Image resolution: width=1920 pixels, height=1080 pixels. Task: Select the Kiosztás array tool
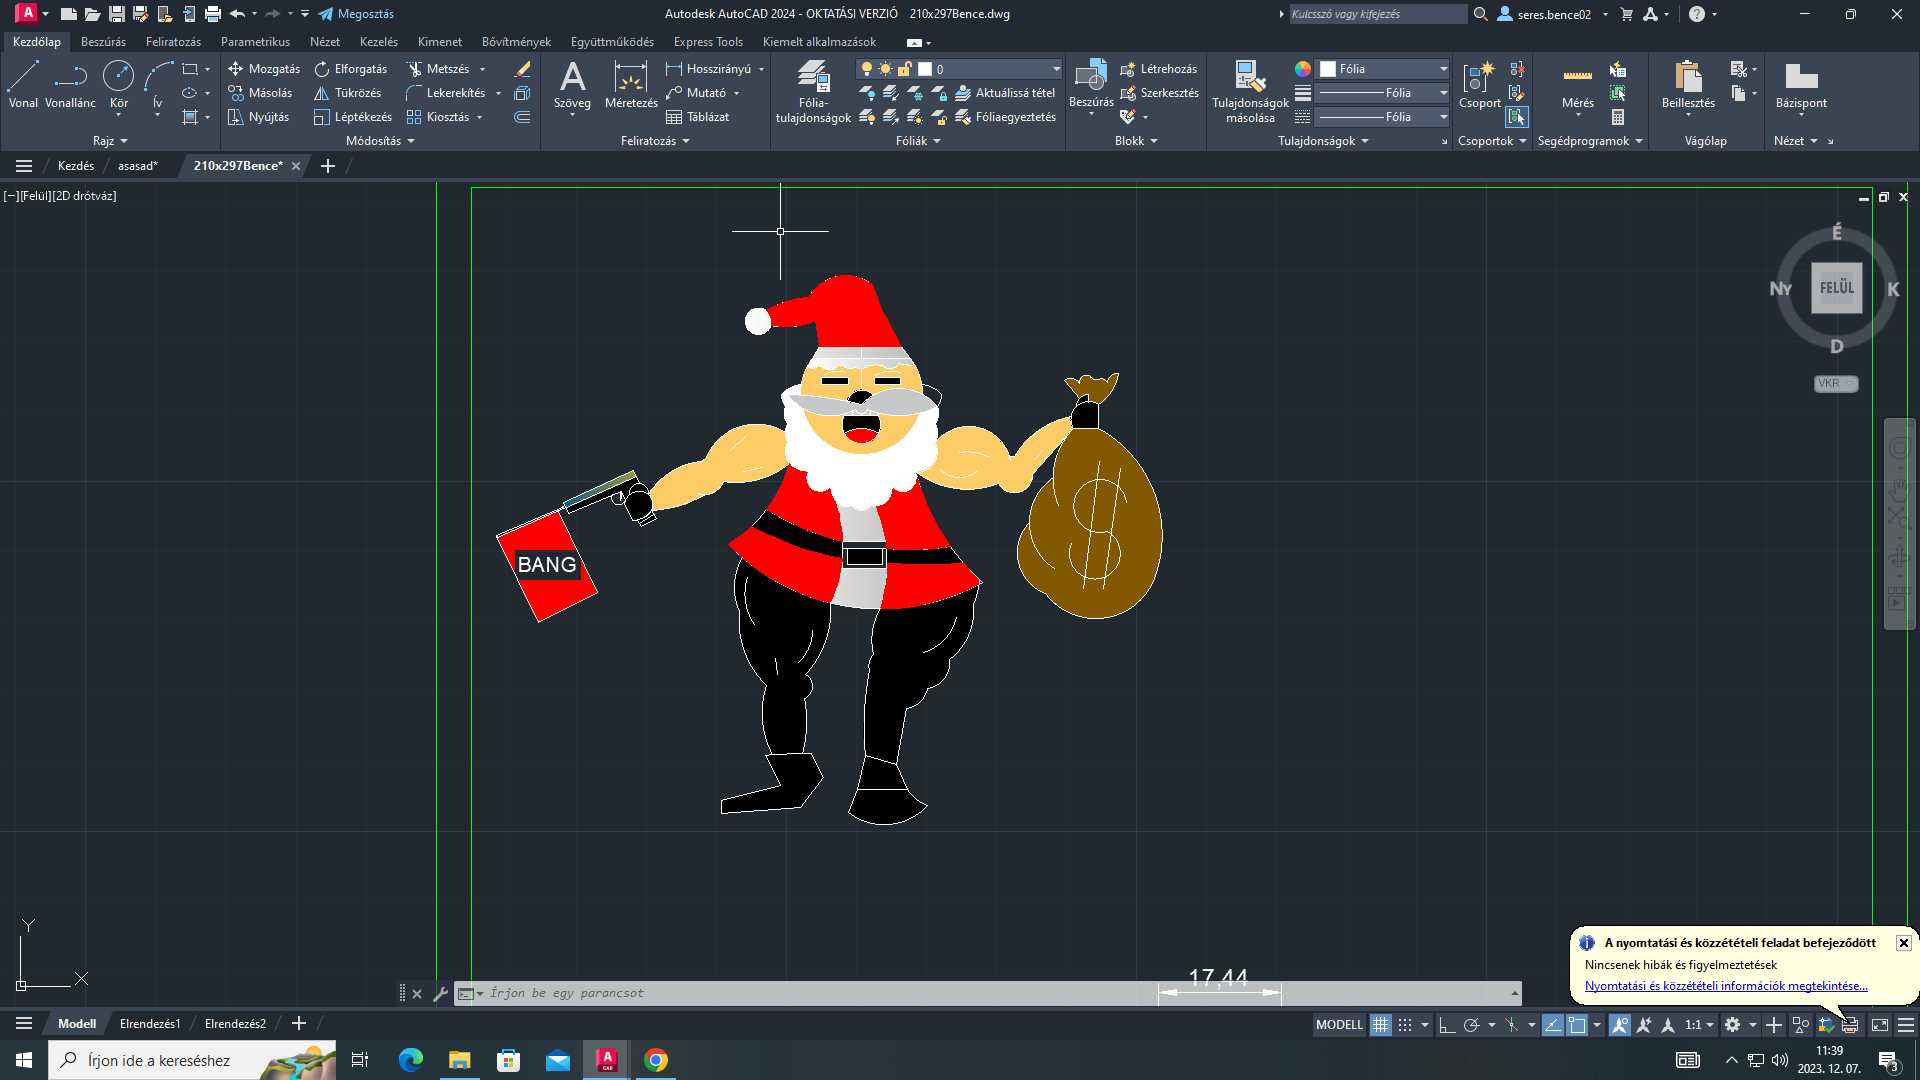[x=438, y=117]
